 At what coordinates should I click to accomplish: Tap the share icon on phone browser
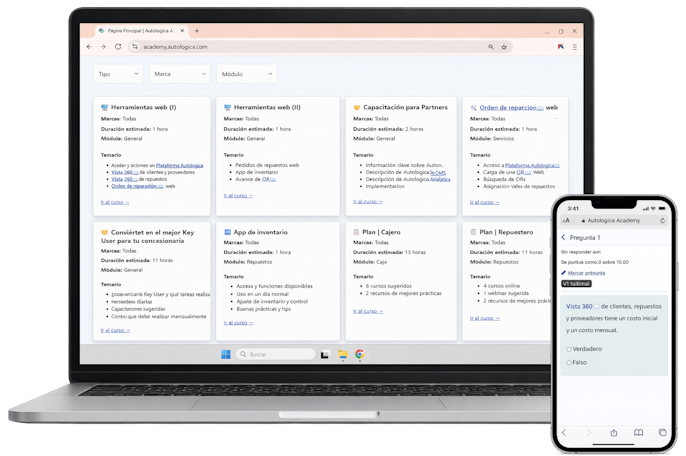pos(614,432)
